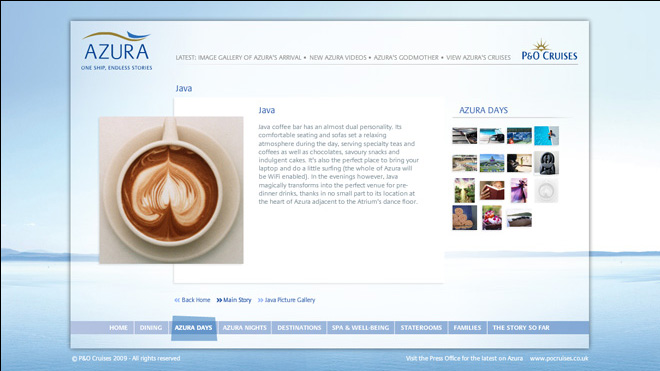Open the rolled towels thumbnail
Screen dimensions: 660x371
[464, 217]
